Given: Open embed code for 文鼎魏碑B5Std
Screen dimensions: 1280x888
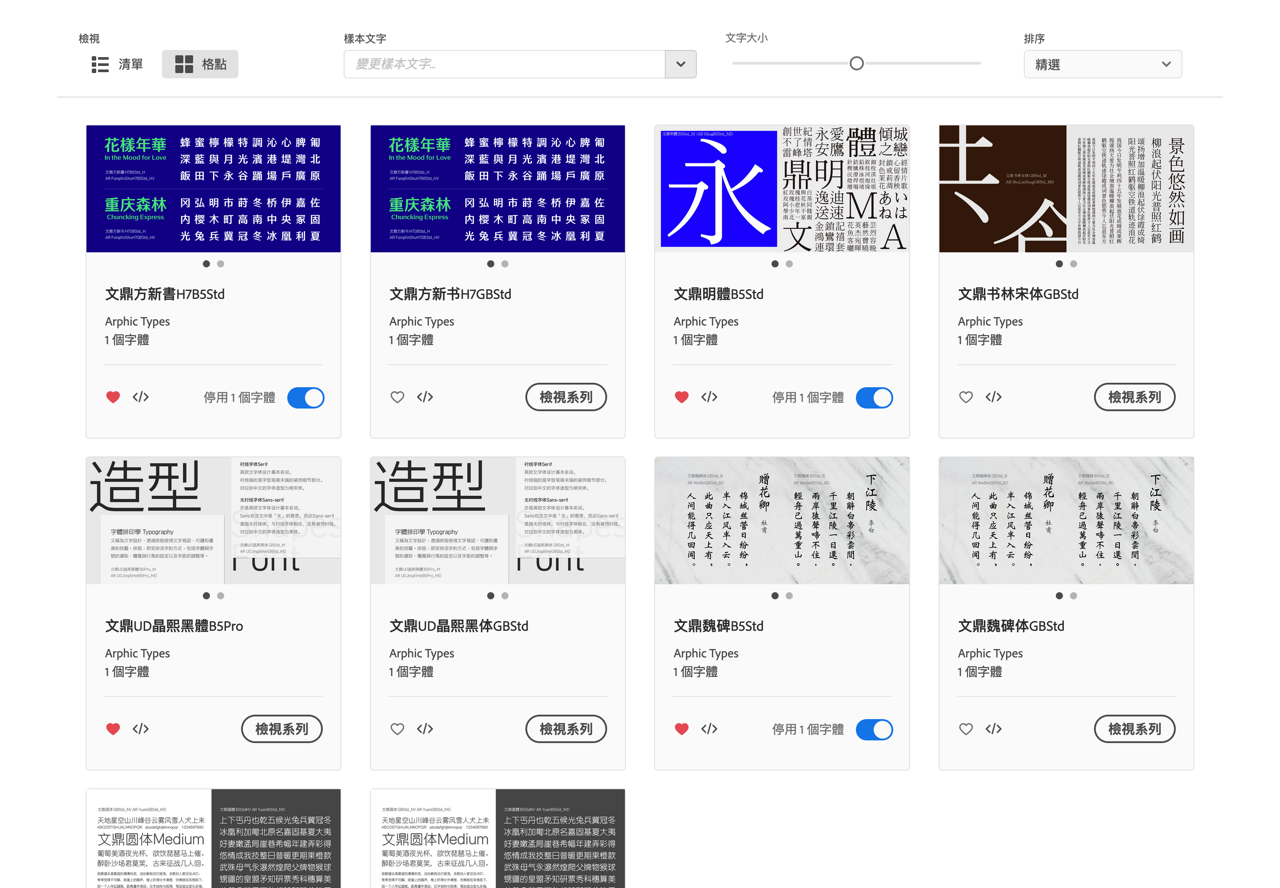Looking at the screenshot, I should click(x=709, y=729).
